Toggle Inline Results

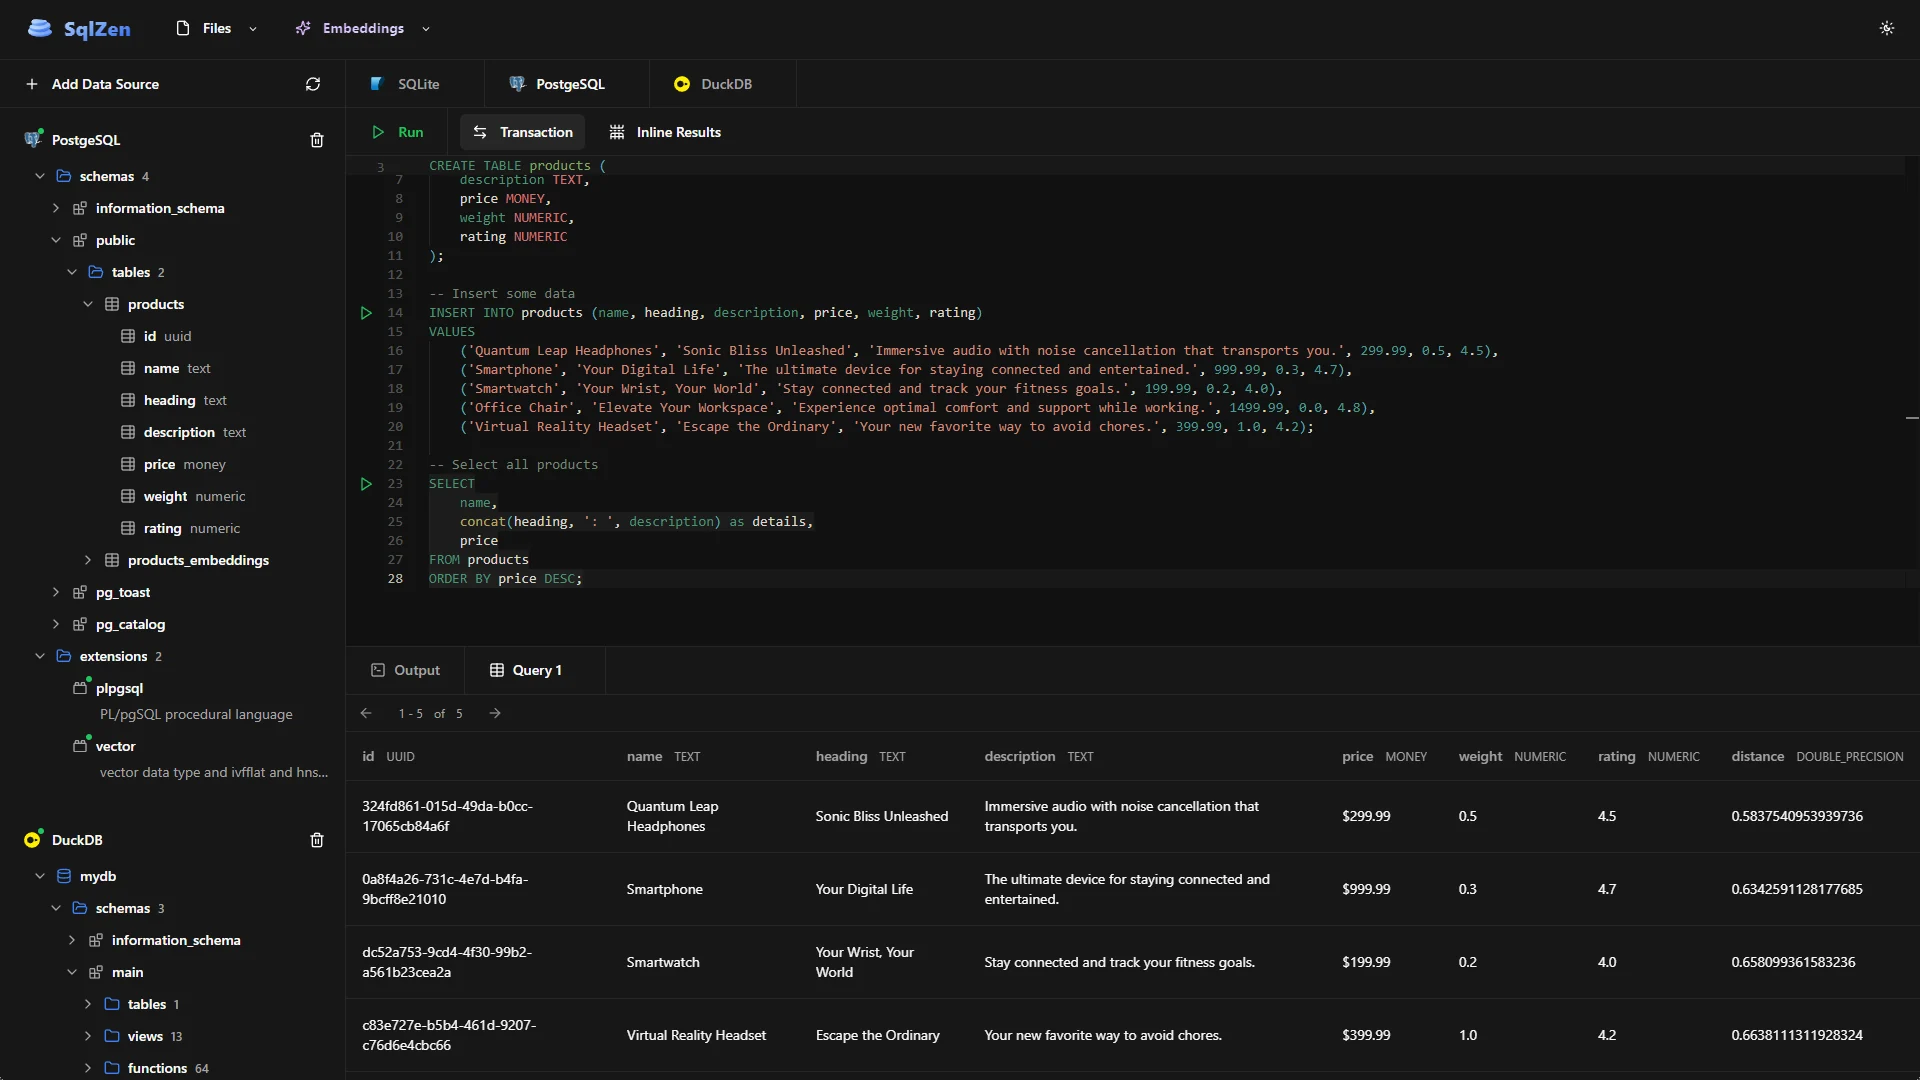click(665, 132)
